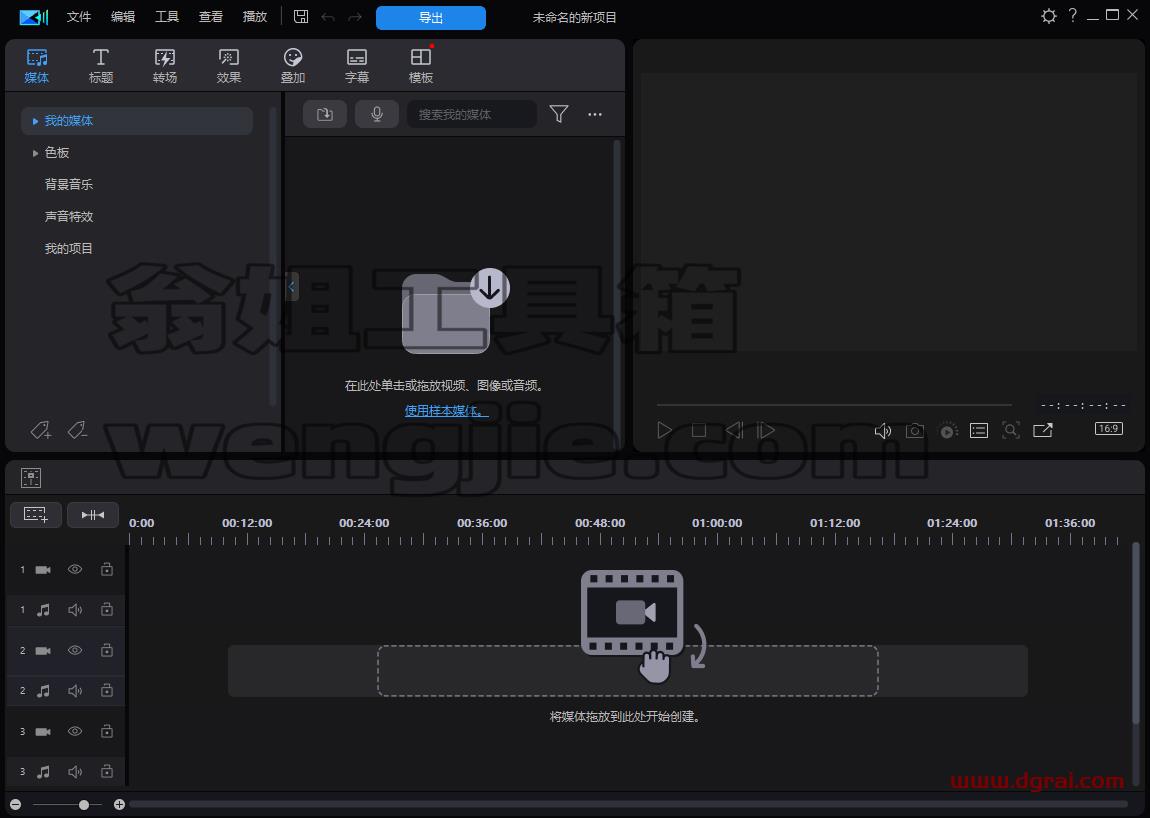Click the add tag icon
The image size is (1150, 818).
41,430
